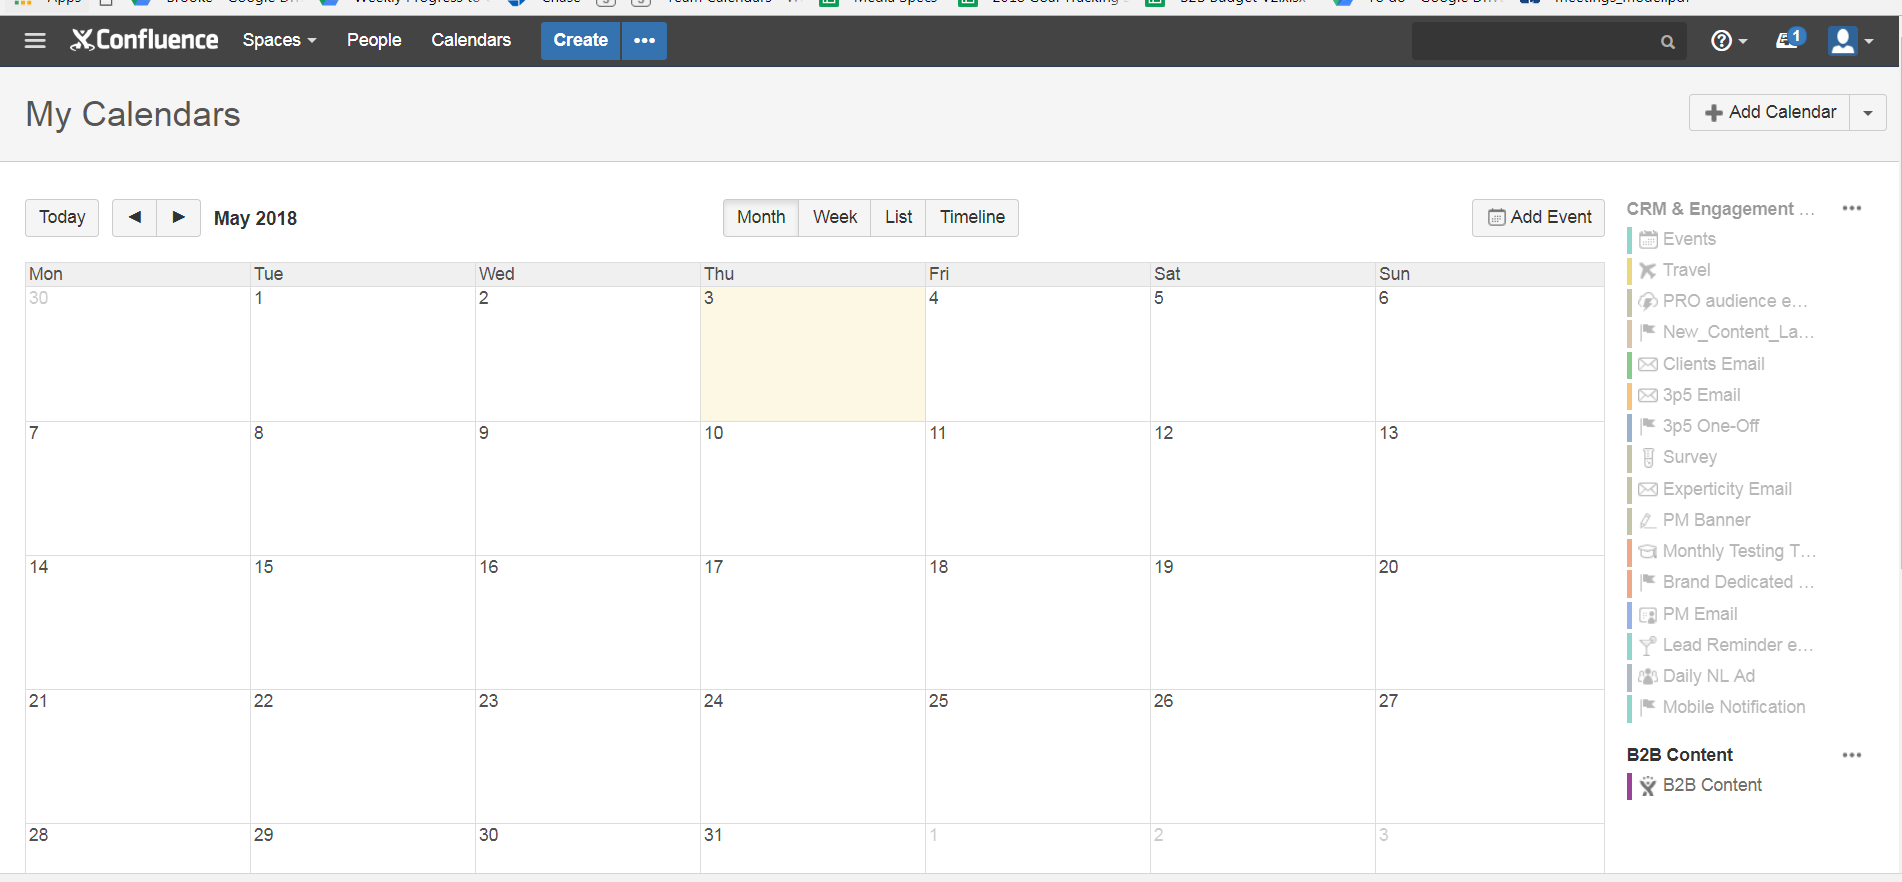The width and height of the screenshot is (1902, 882).
Task: Click the Confluence logo
Action: click(144, 40)
